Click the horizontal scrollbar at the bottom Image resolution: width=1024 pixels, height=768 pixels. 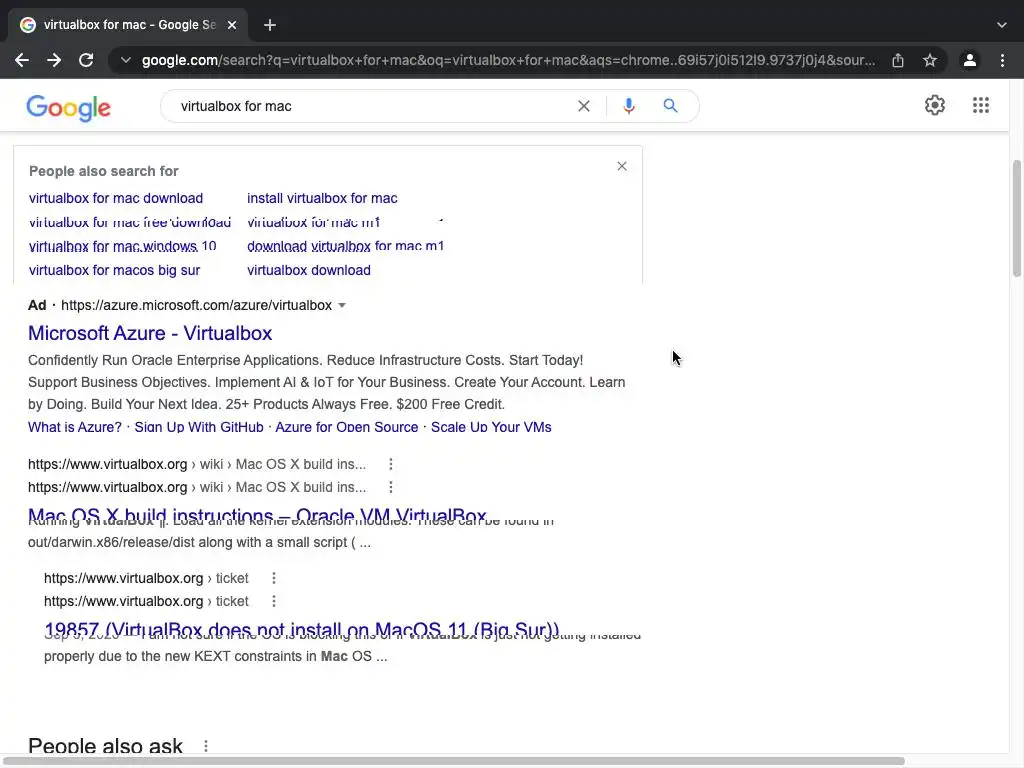pos(453,761)
